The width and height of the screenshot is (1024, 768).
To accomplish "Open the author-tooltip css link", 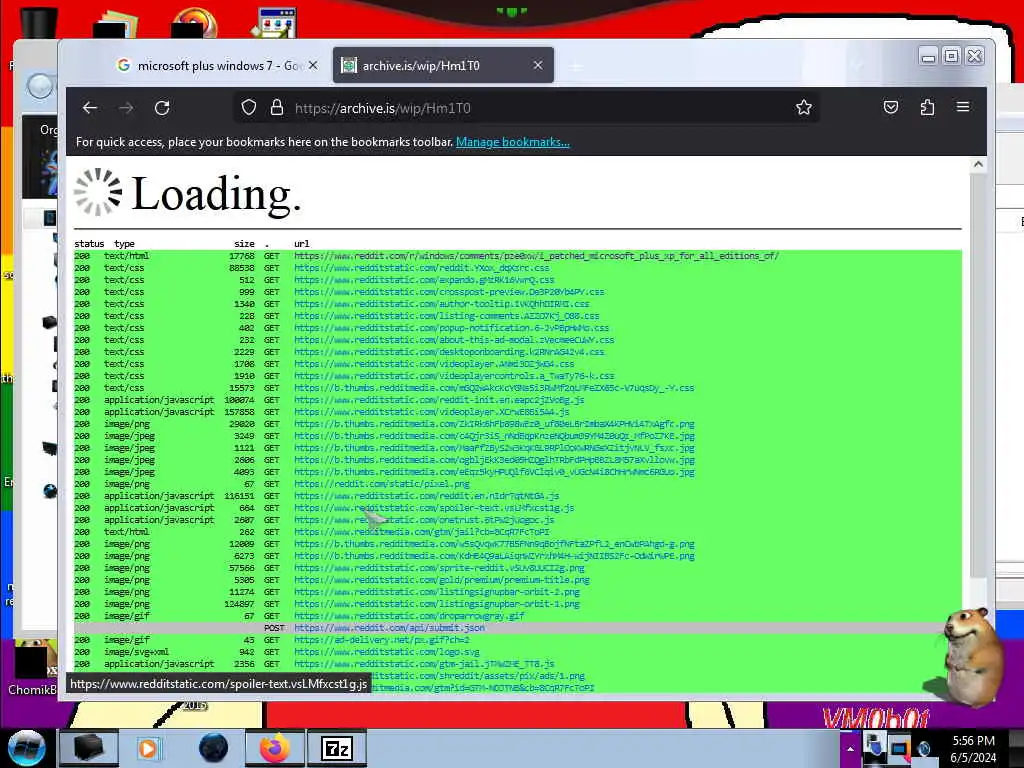I will click(x=441, y=304).
